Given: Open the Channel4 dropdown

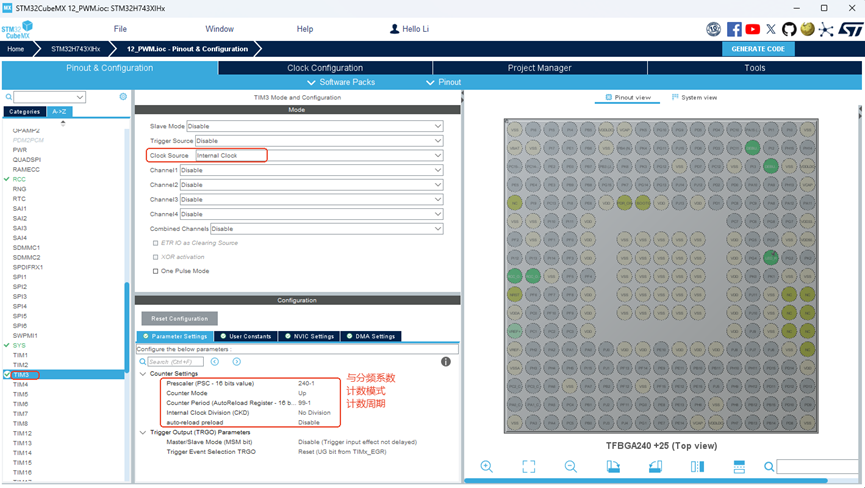Looking at the screenshot, I should [x=311, y=214].
